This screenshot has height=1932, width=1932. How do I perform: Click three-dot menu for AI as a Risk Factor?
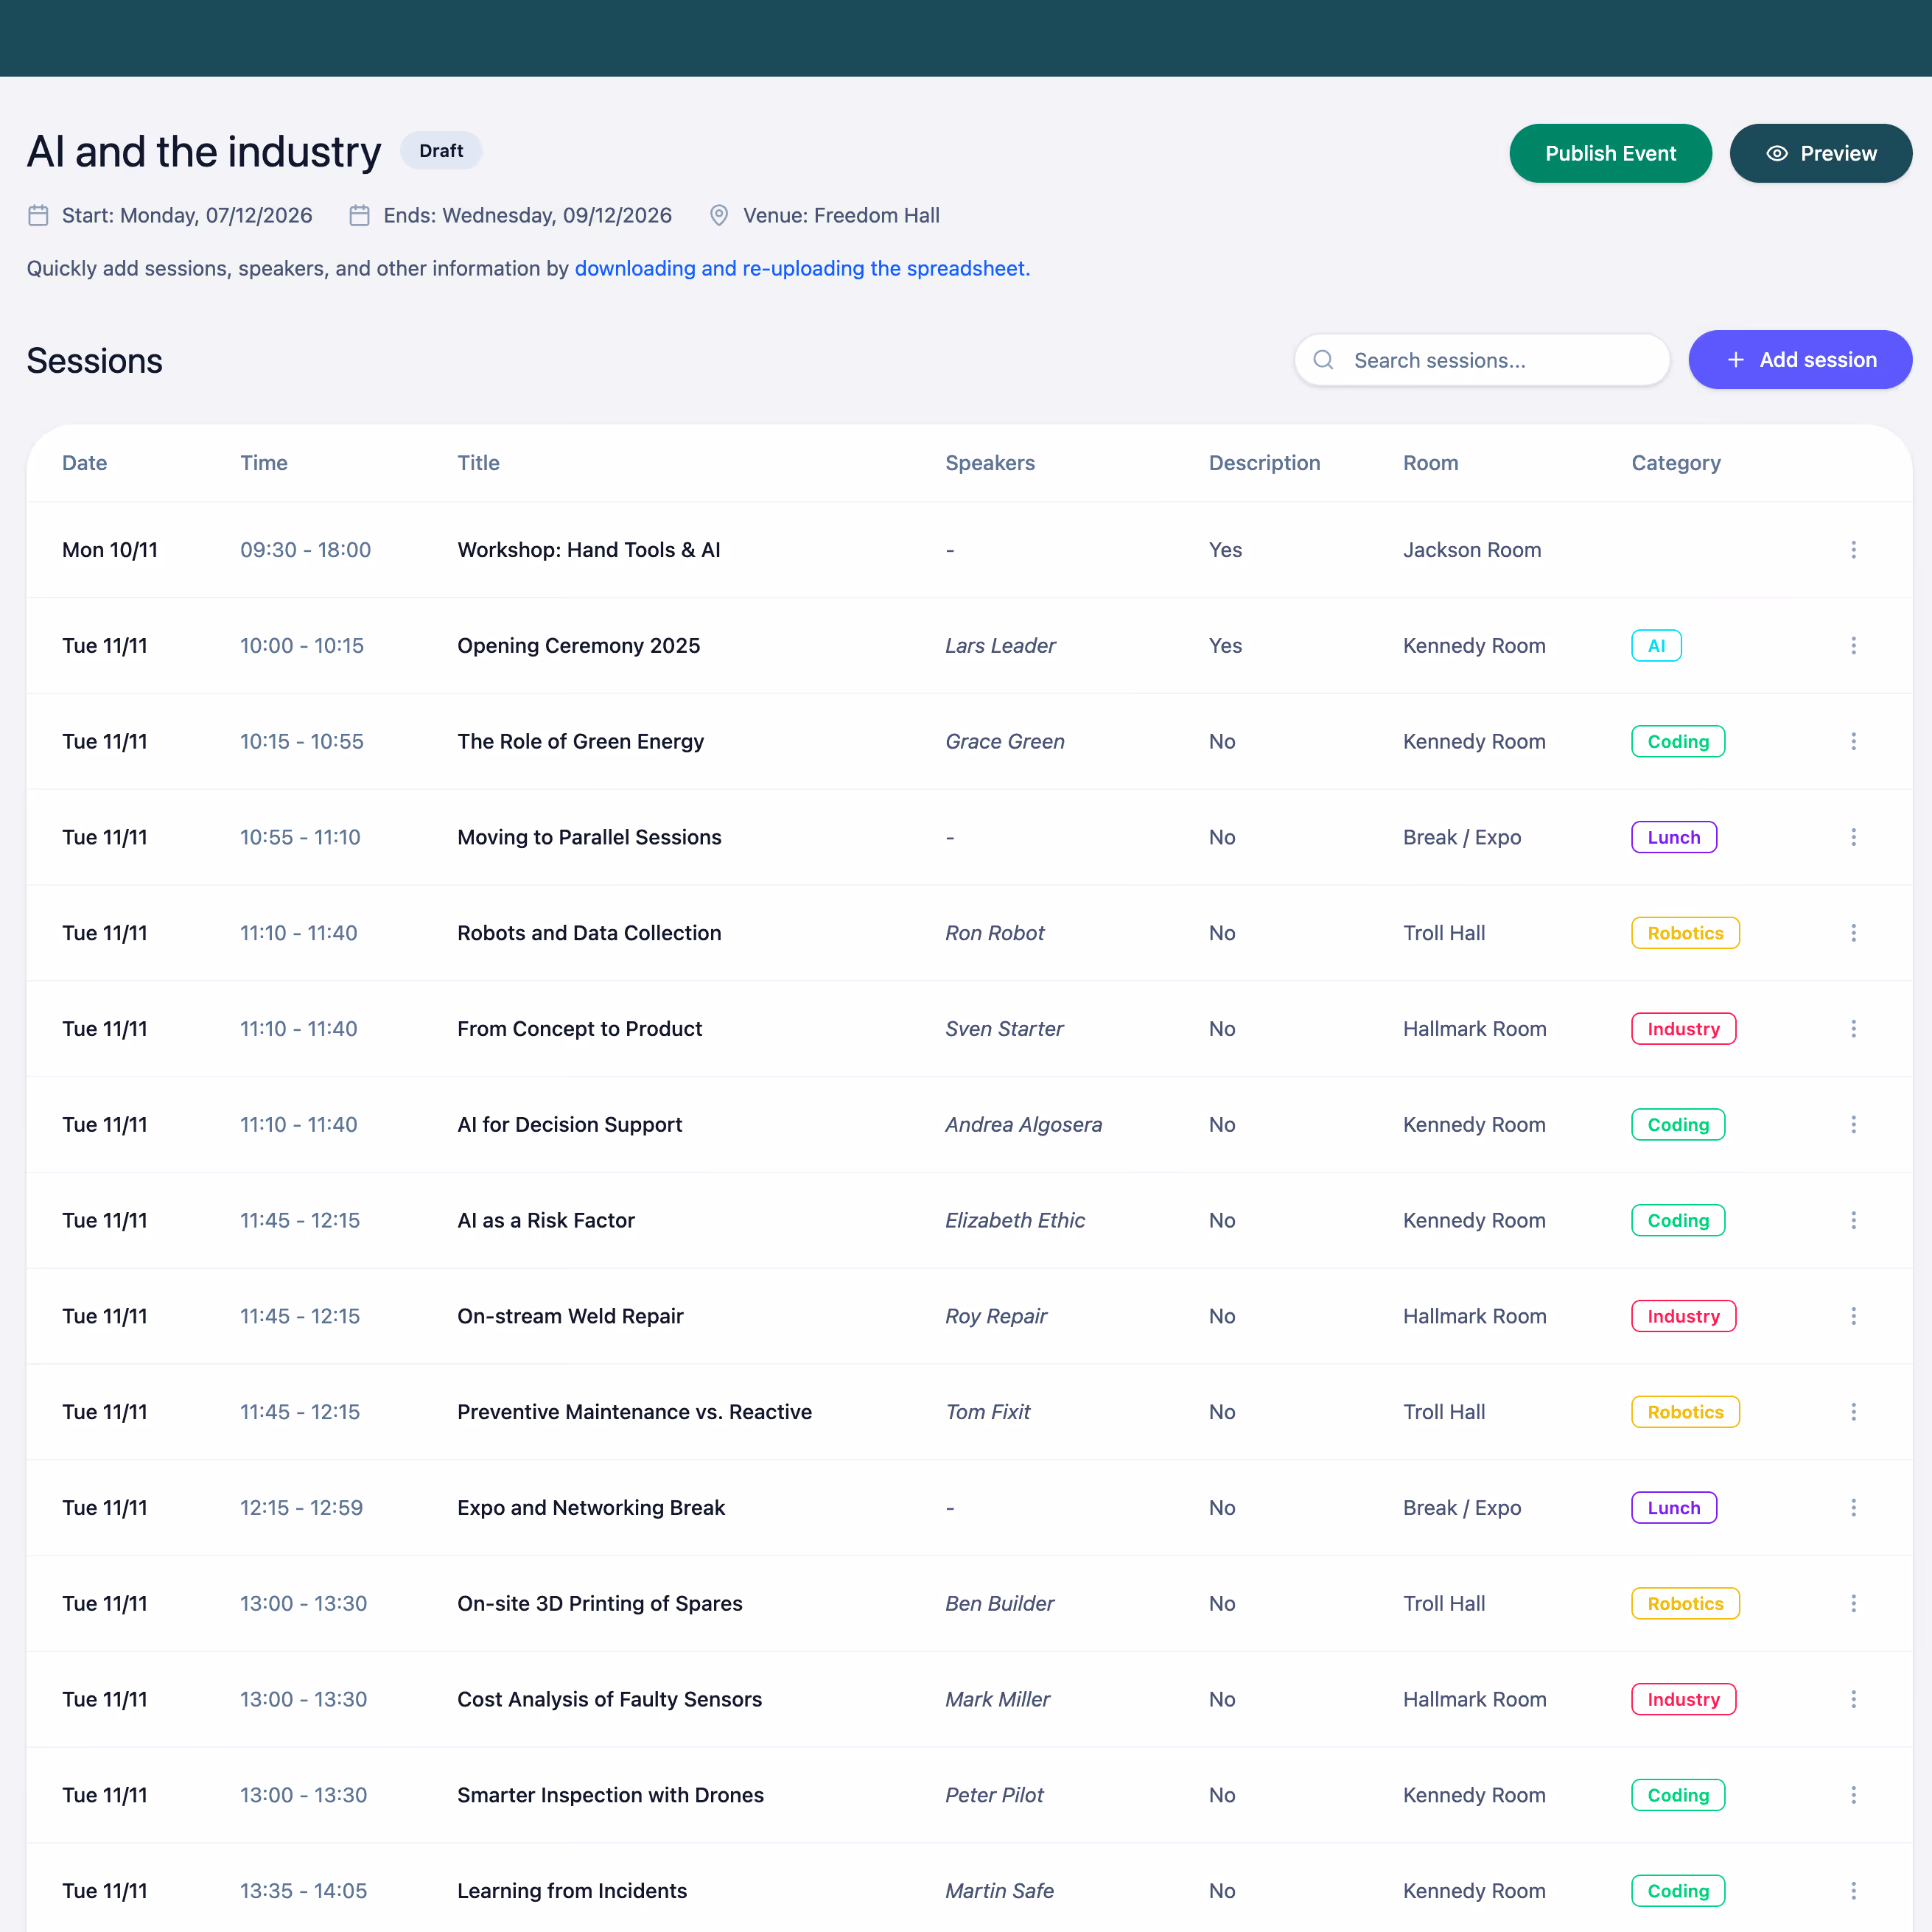(x=1853, y=1220)
